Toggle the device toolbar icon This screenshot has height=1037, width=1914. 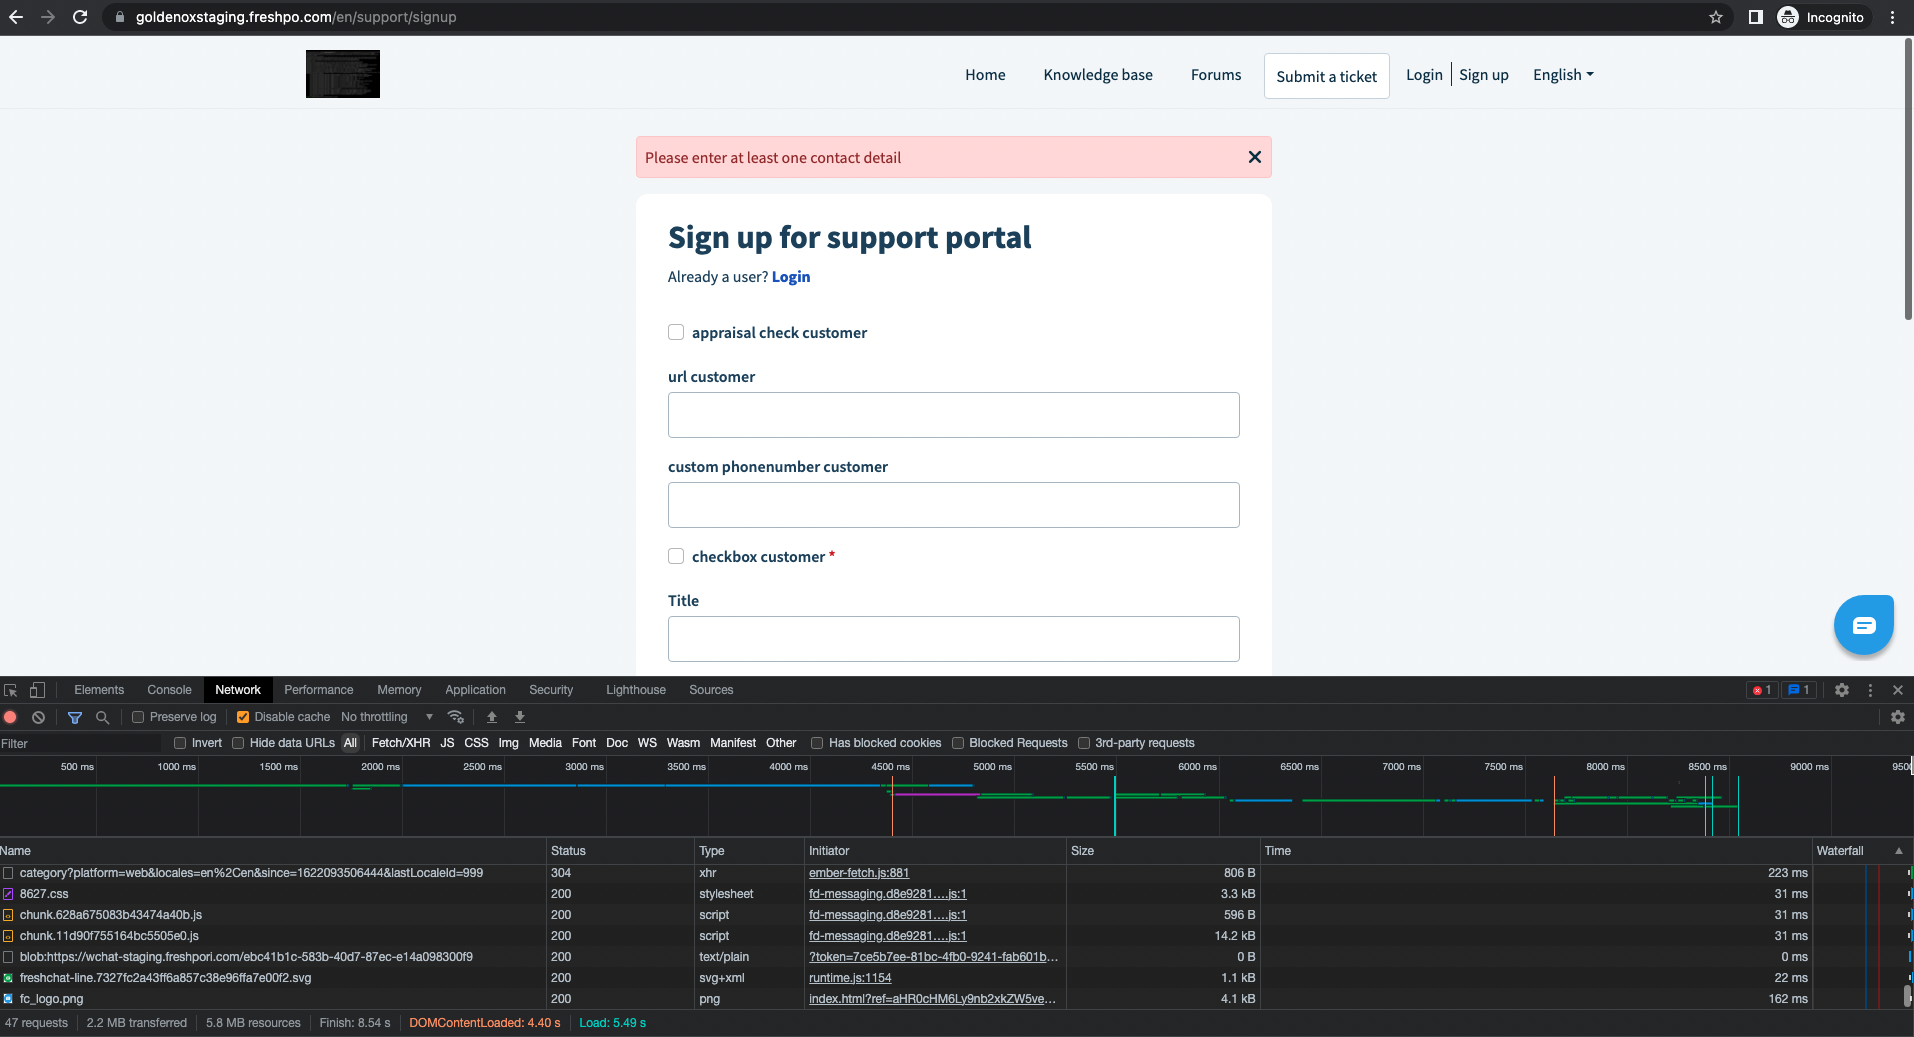click(x=37, y=690)
